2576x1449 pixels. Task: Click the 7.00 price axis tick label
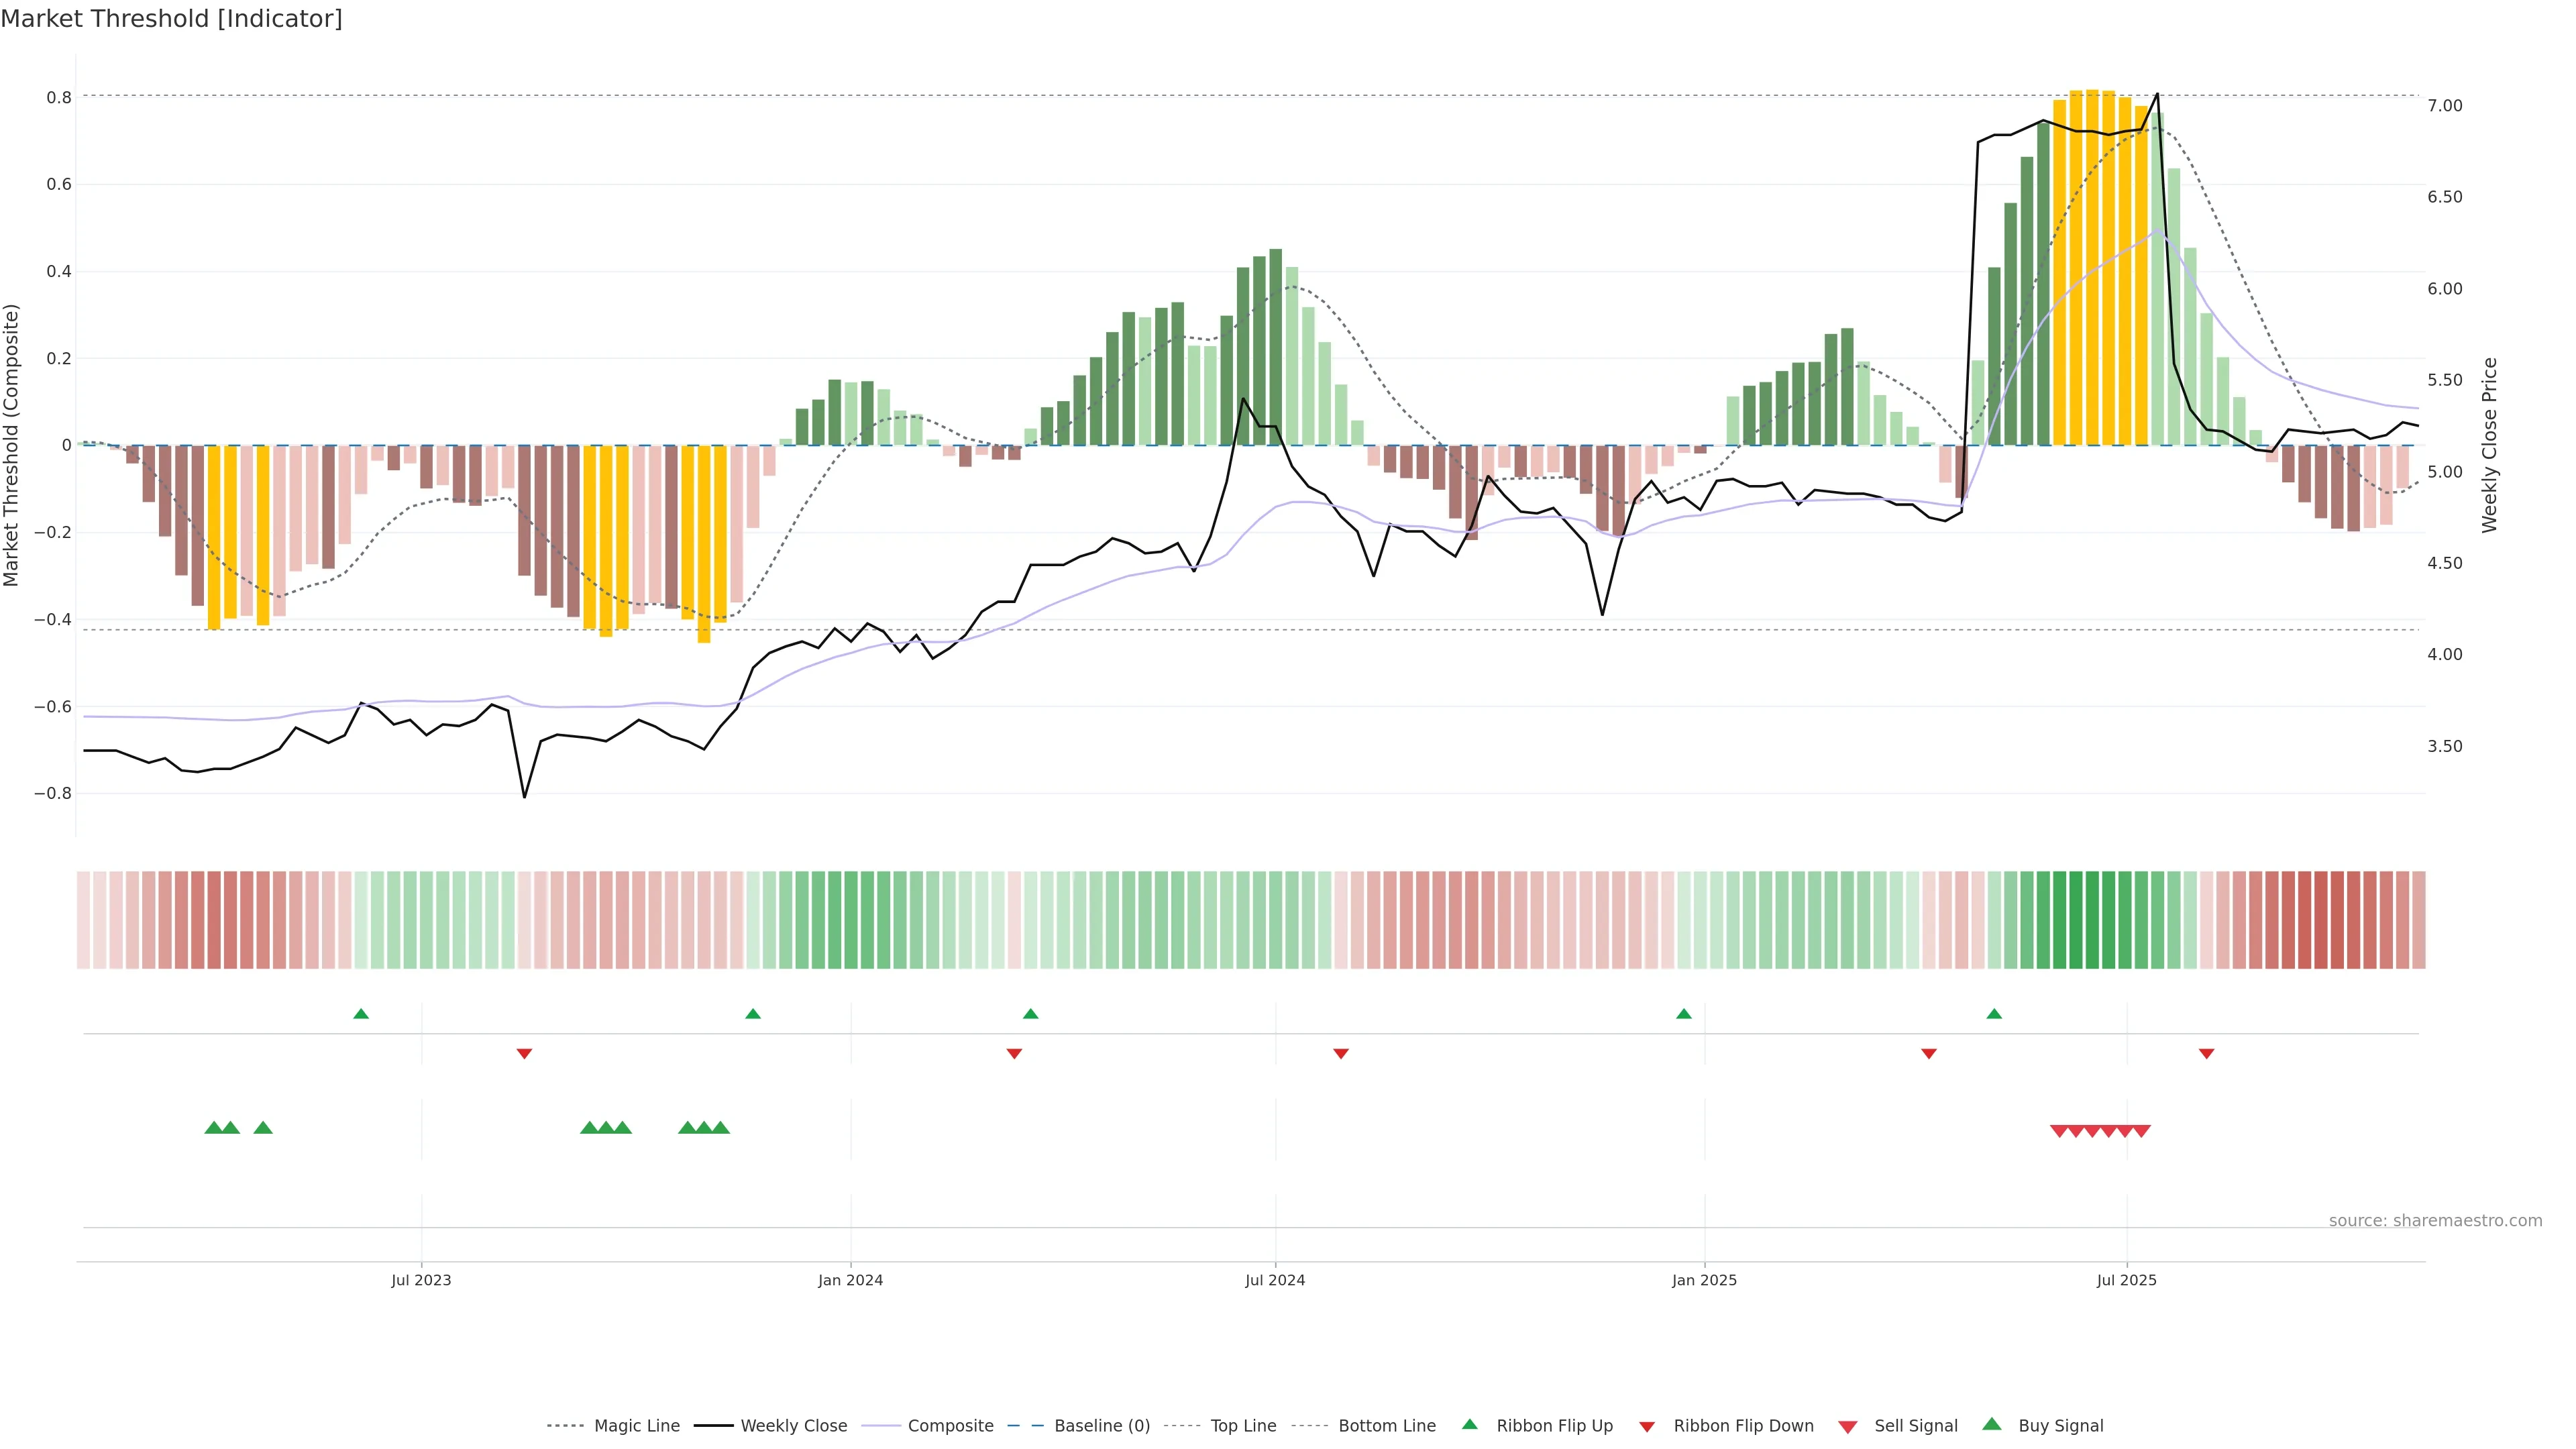2444,106
